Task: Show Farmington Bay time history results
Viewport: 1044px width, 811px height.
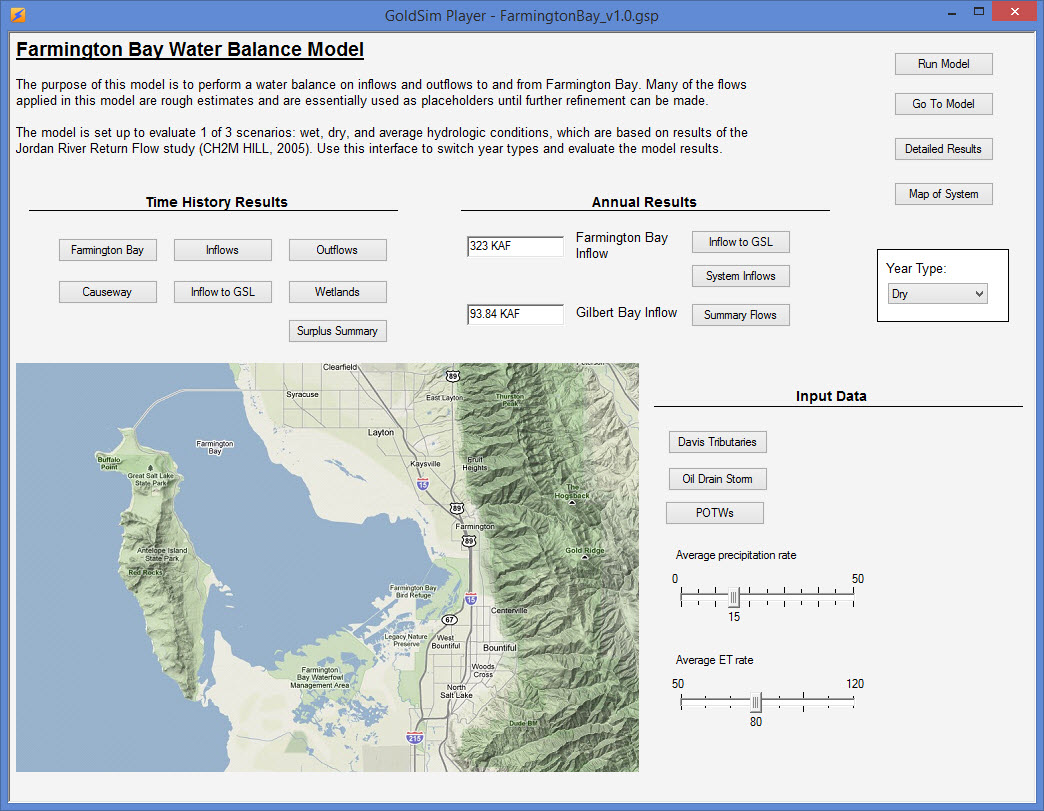Action: pyautogui.click(x=107, y=250)
